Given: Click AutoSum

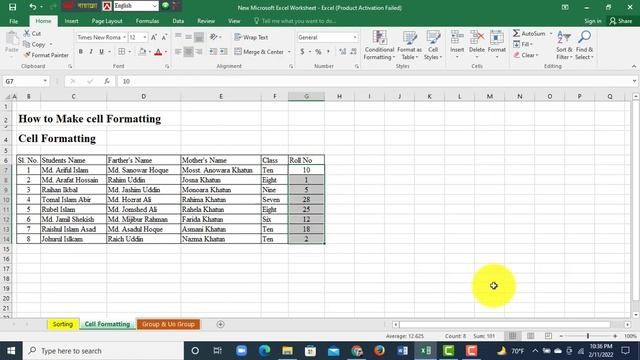Looking at the screenshot, I should [x=529, y=33].
